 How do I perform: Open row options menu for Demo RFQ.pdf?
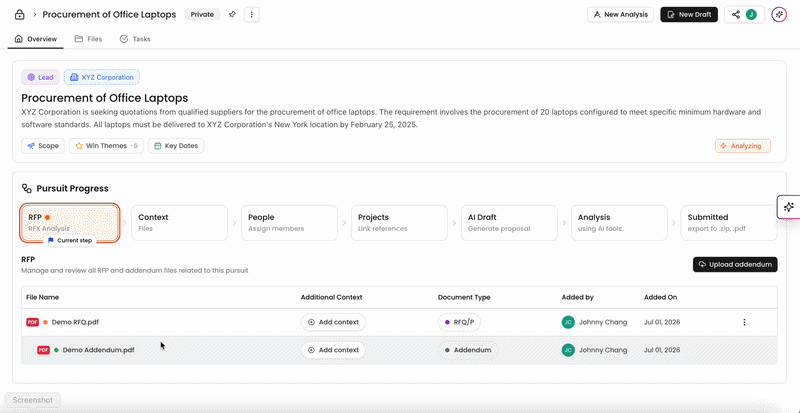tap(744, 322)
